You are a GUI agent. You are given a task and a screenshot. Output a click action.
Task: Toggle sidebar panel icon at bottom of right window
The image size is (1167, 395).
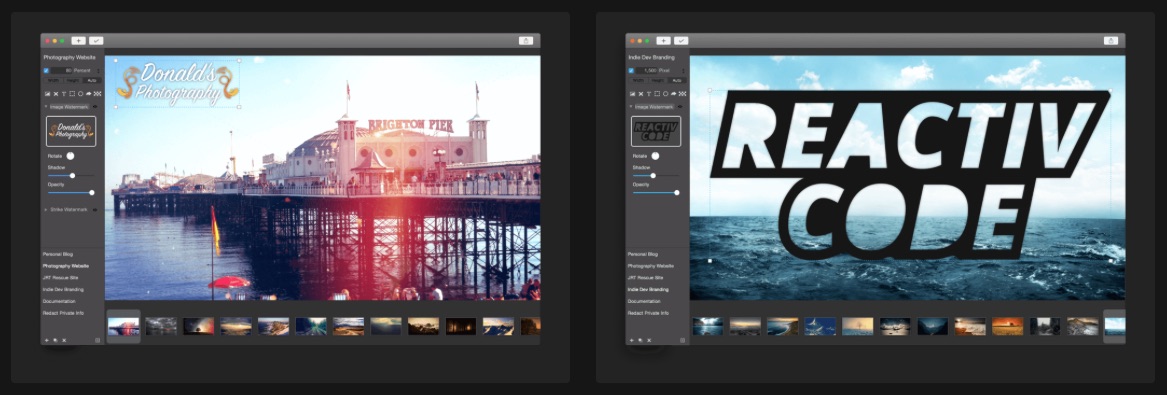(682, 340)
